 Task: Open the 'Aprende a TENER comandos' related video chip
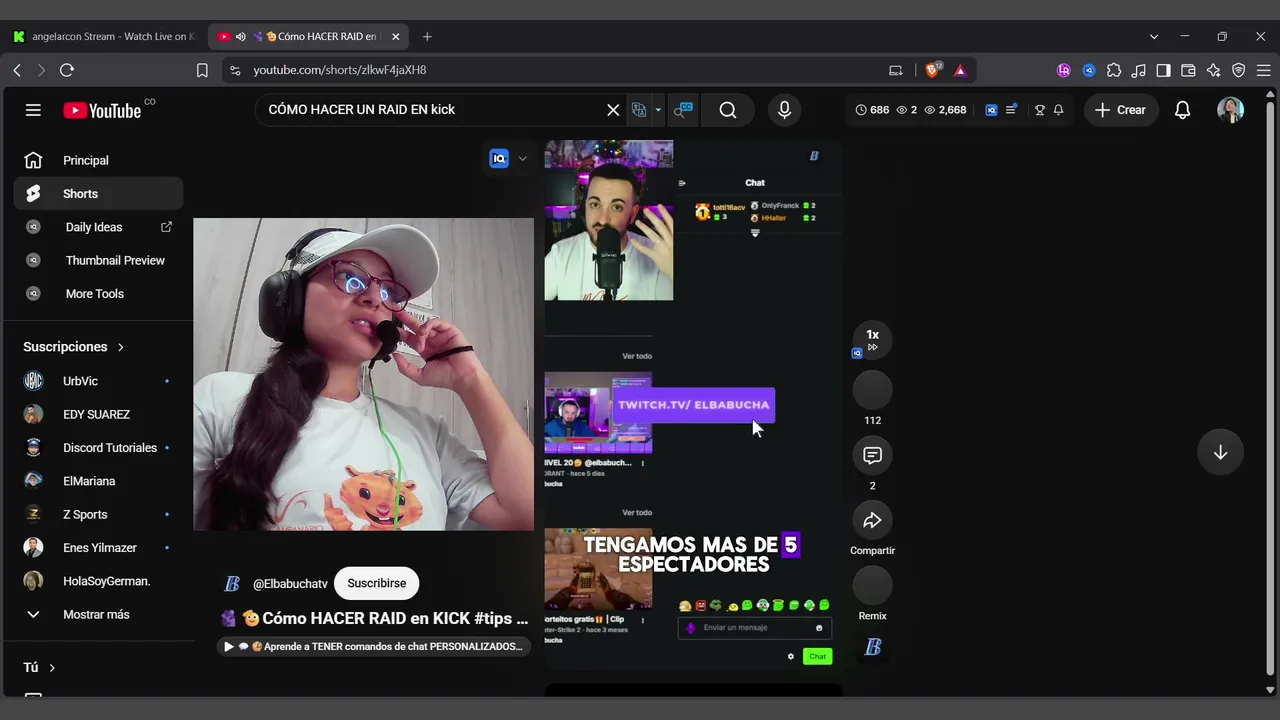[373, 647]
